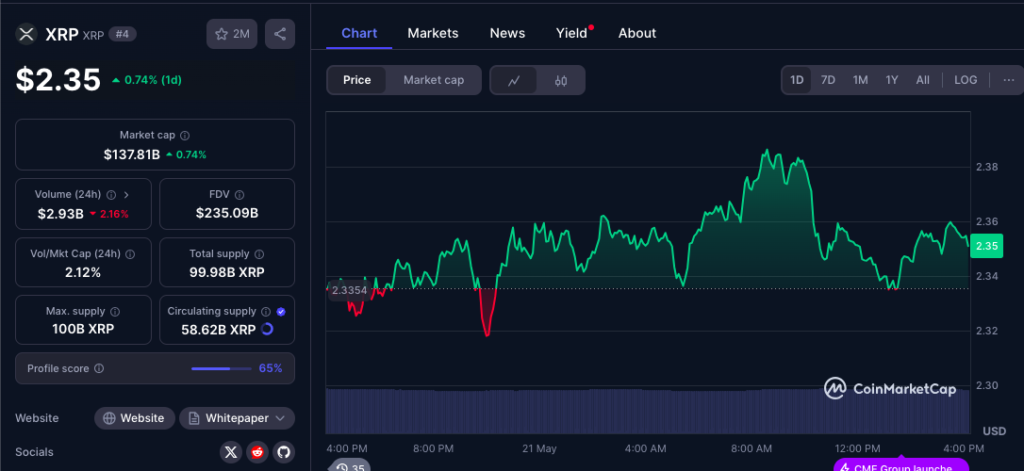Switch to line chart icon
The height and width of the screenshot is (471, 1024).
pos(514,80)
